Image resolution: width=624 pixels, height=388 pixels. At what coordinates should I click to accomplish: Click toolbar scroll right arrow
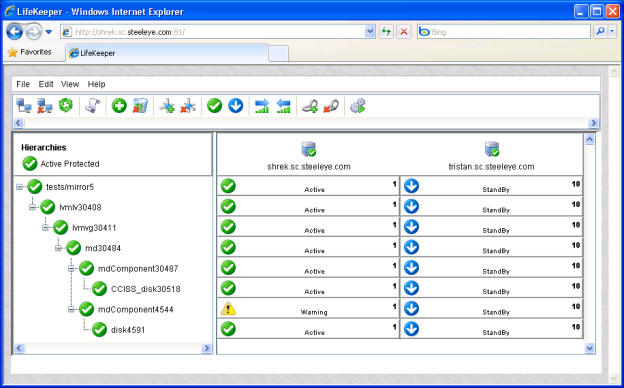pos(594,123)
